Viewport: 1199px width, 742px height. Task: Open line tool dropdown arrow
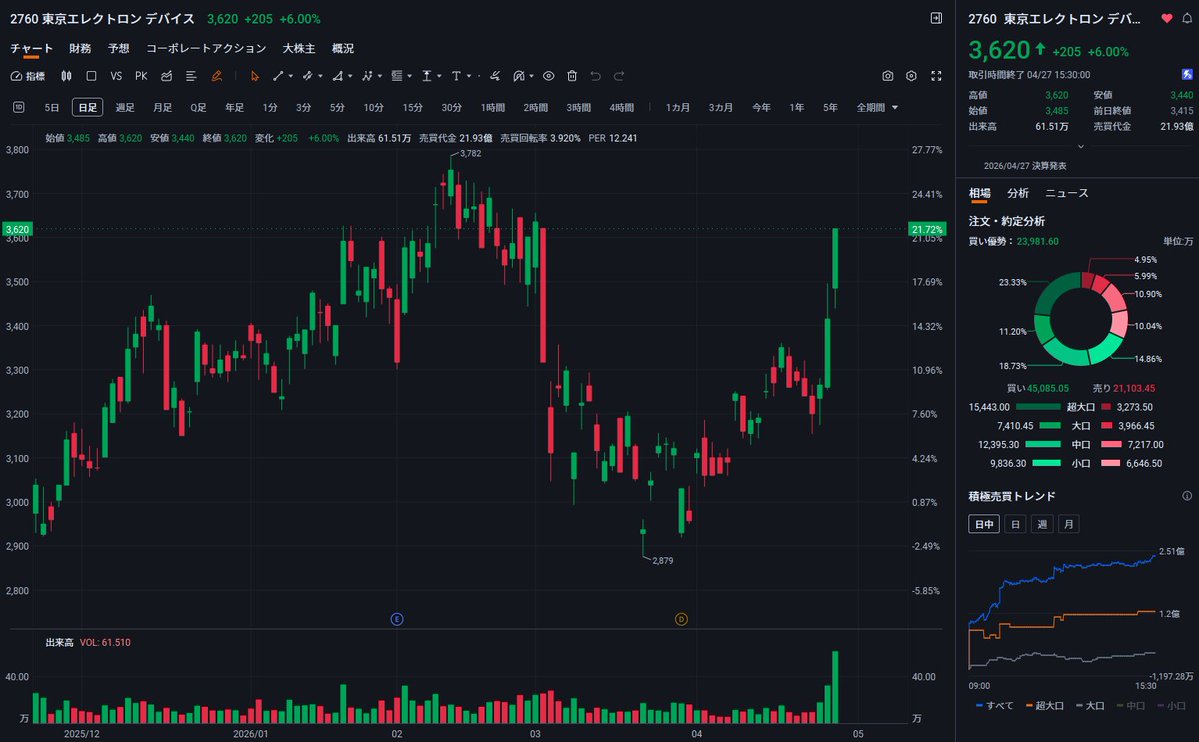pyautogui.click(x=291, y=76)
